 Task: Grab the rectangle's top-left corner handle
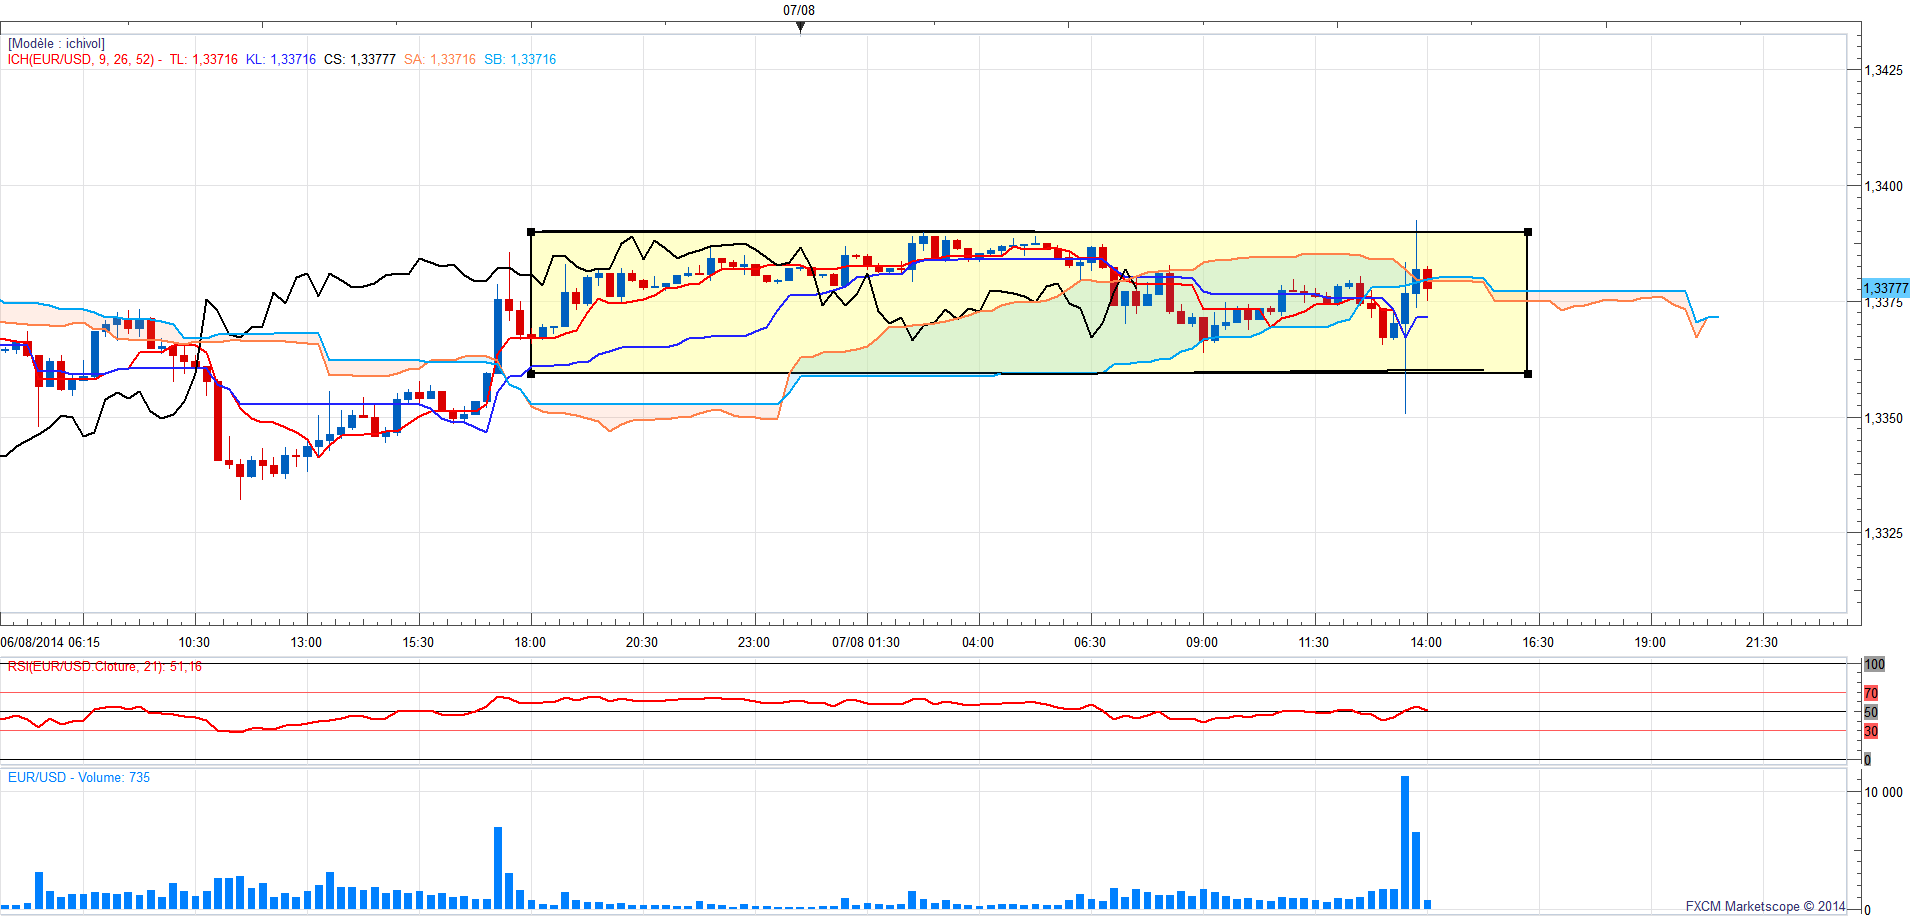[531, 232]
